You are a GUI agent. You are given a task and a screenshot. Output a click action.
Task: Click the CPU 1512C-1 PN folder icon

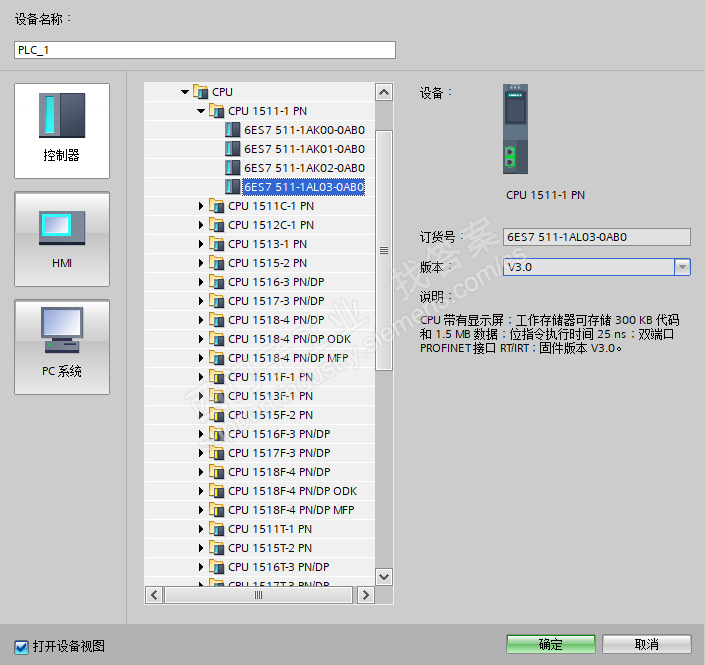point(217,225)
